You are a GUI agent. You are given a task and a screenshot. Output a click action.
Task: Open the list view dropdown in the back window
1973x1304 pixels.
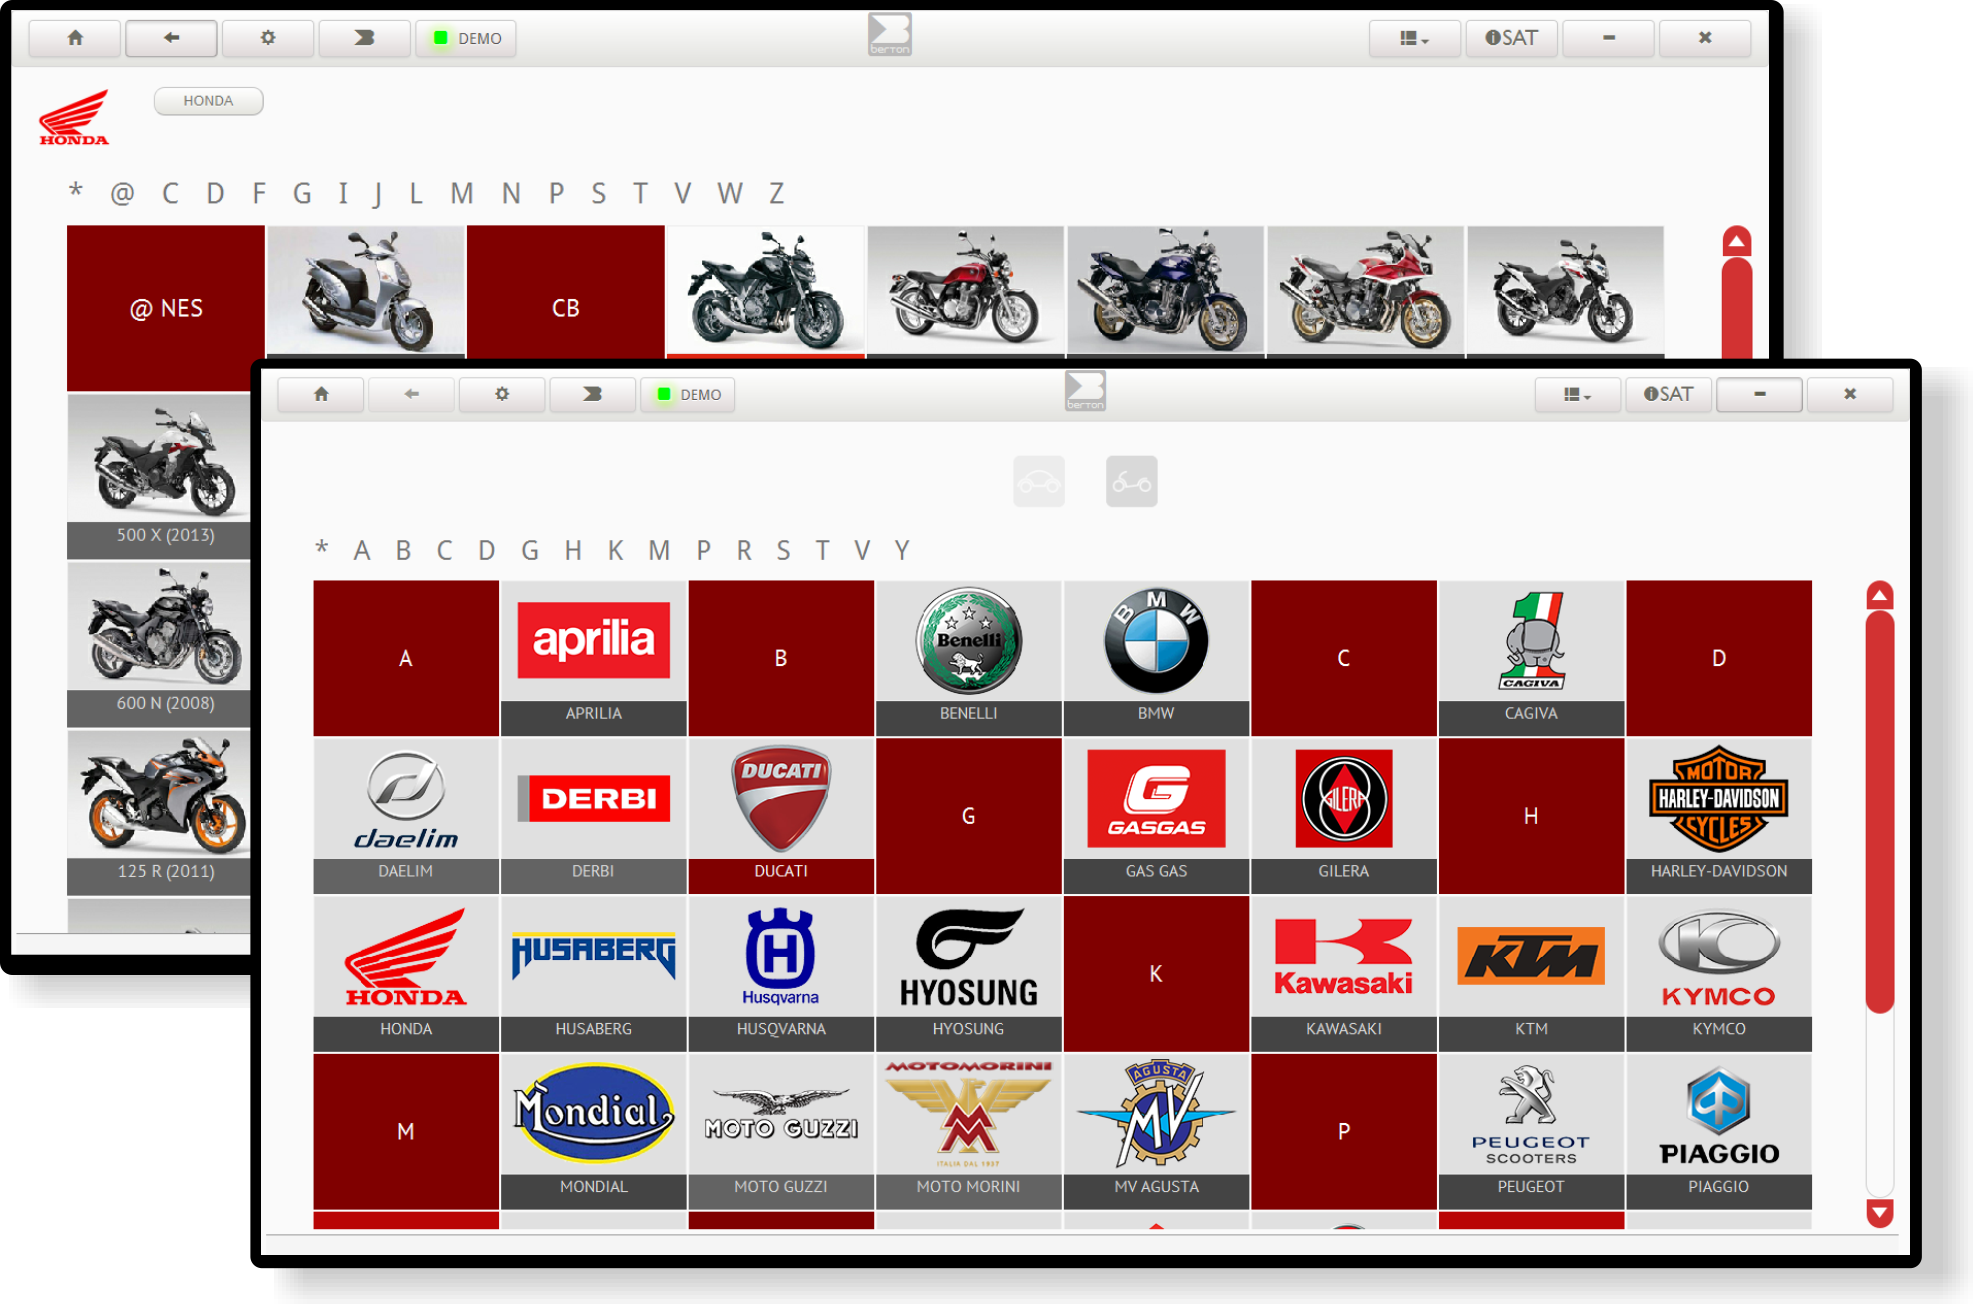pyautogui.click(x=1414, y=38)
